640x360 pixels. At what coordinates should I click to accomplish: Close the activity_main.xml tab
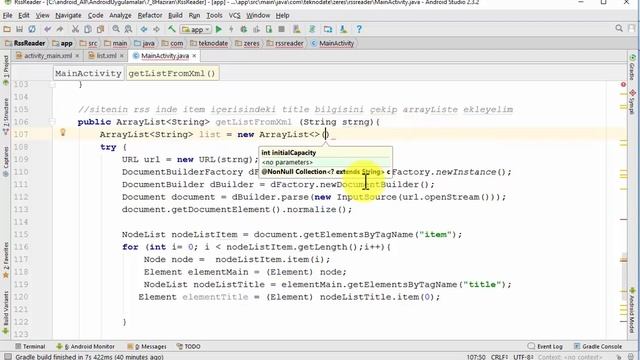(77, 56)
